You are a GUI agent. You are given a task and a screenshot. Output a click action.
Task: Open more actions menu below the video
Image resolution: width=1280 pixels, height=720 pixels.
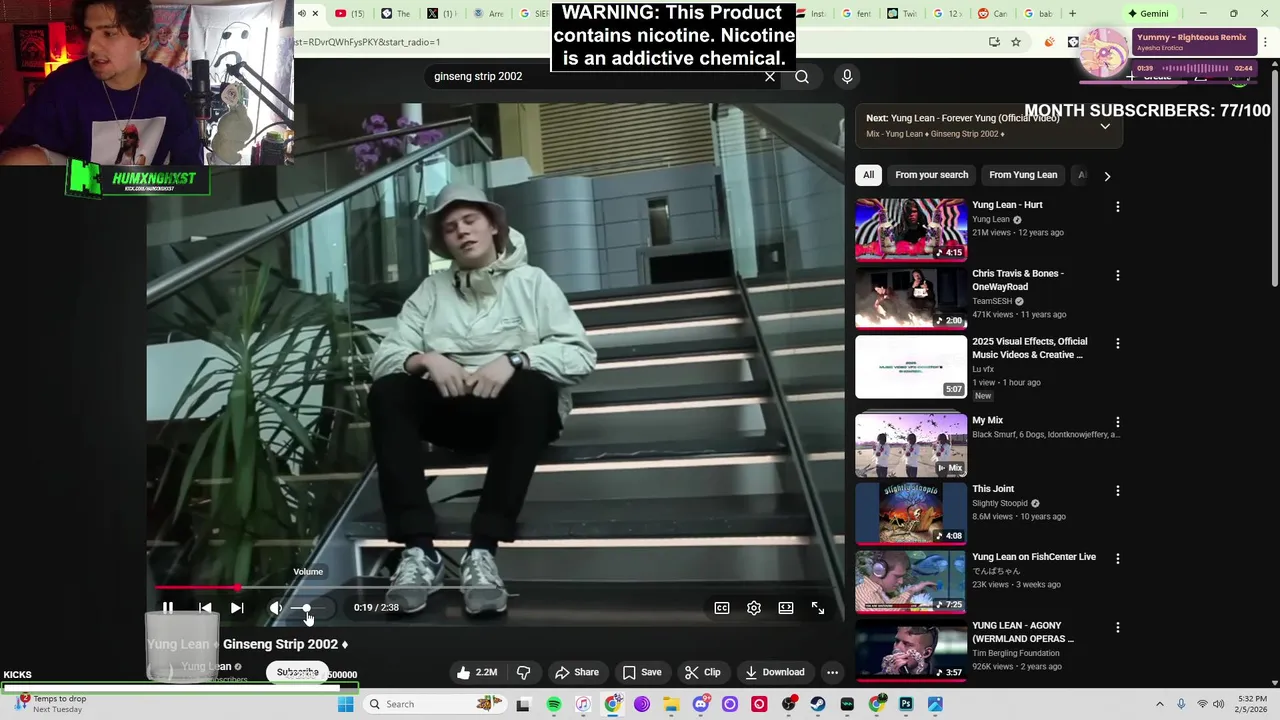(832, 672)
